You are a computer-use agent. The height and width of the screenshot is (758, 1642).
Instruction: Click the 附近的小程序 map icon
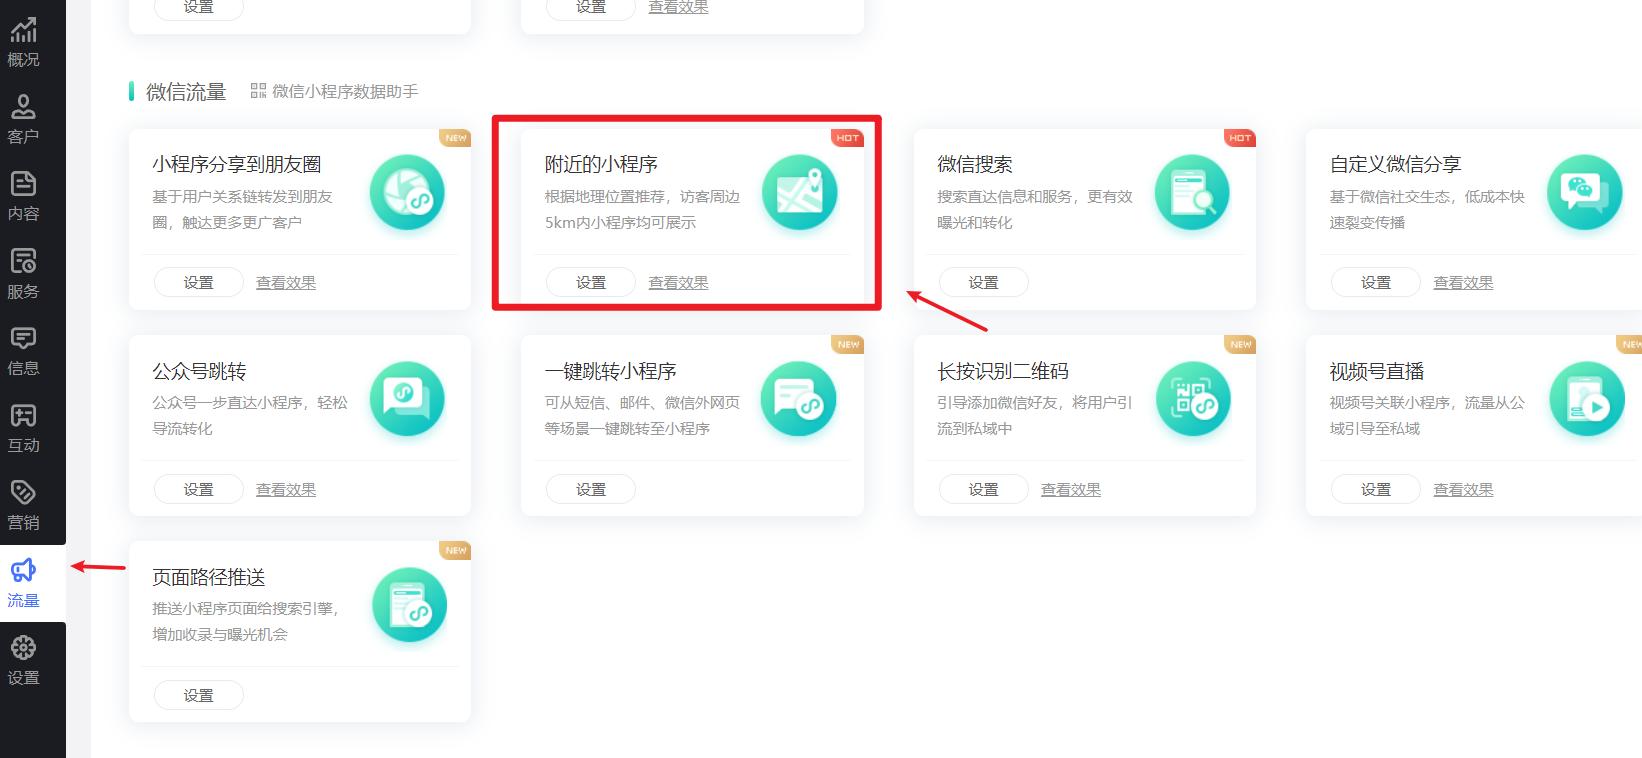pos(799,193)
